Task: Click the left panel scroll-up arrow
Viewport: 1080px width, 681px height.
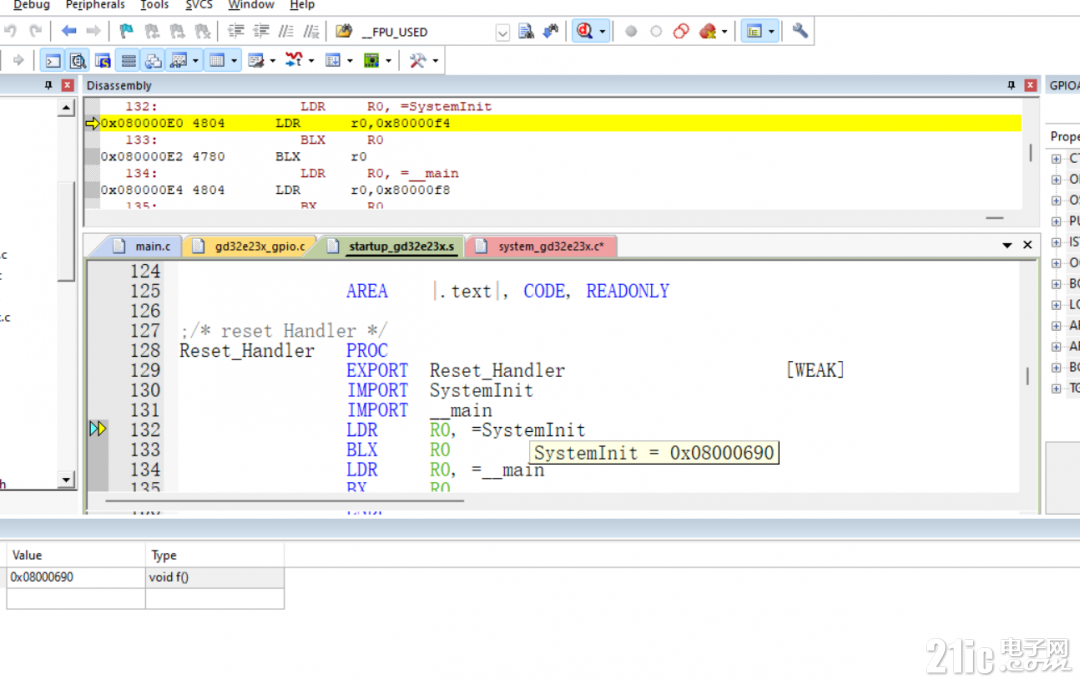Action: point(66,108)
